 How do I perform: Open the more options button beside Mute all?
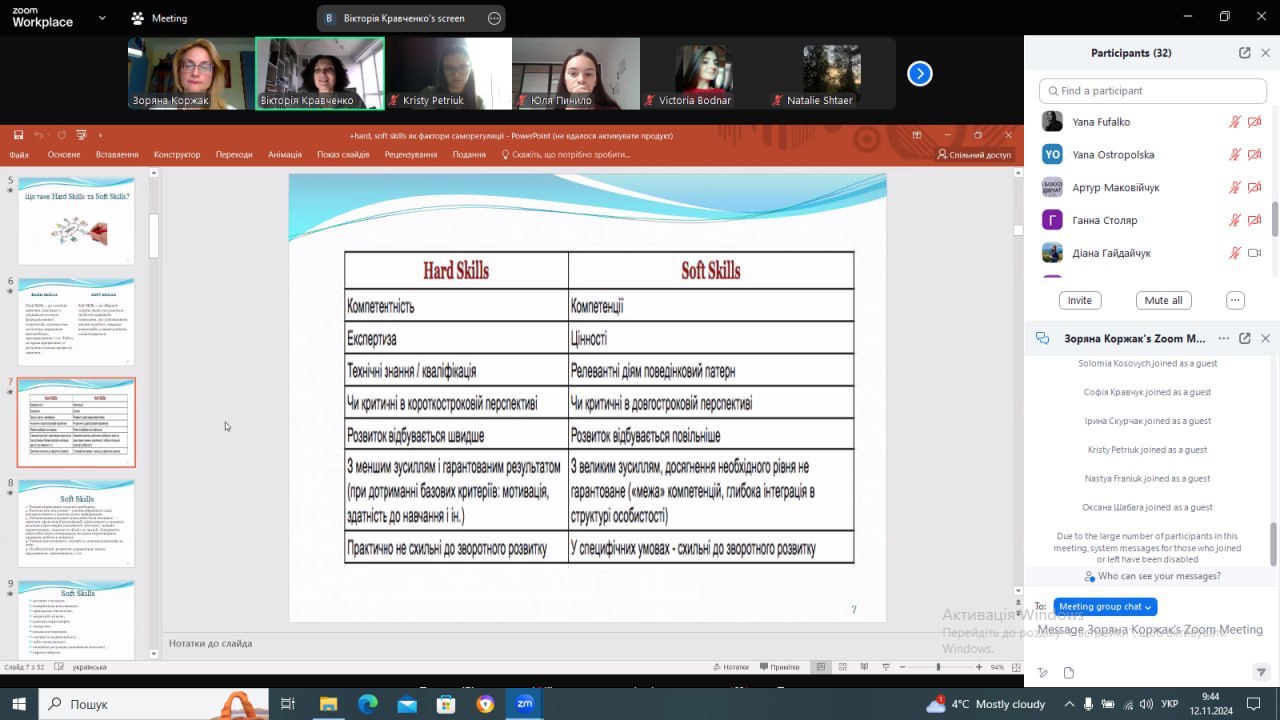(x=1235, y=300)
